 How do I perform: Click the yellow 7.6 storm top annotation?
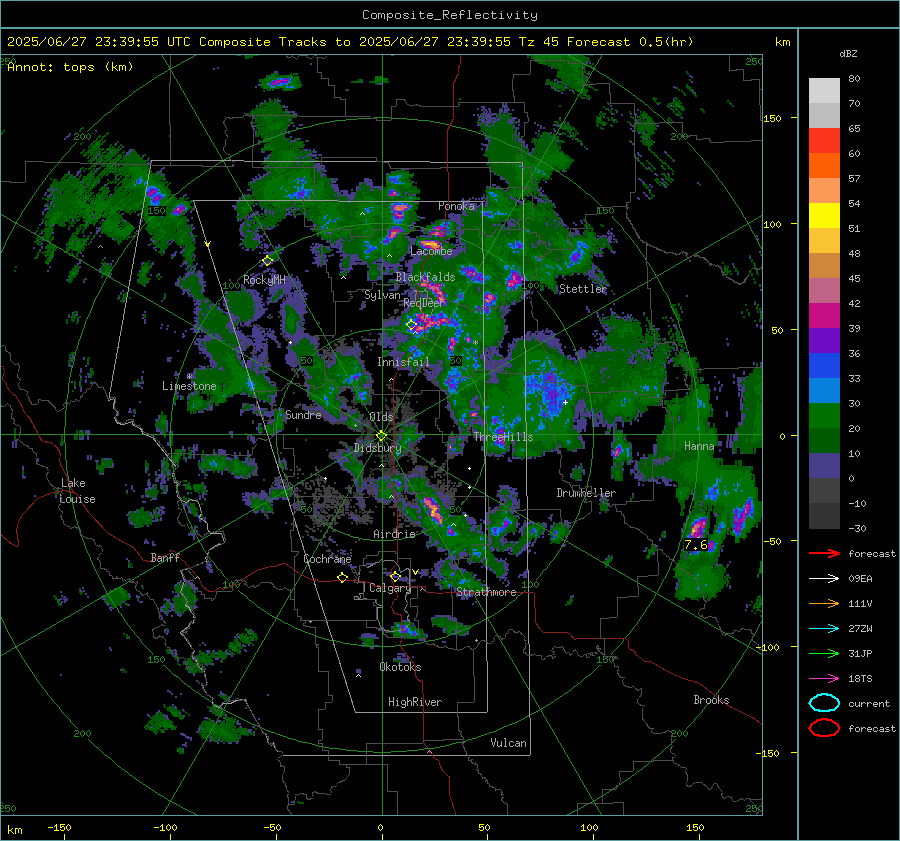[696, 544]
